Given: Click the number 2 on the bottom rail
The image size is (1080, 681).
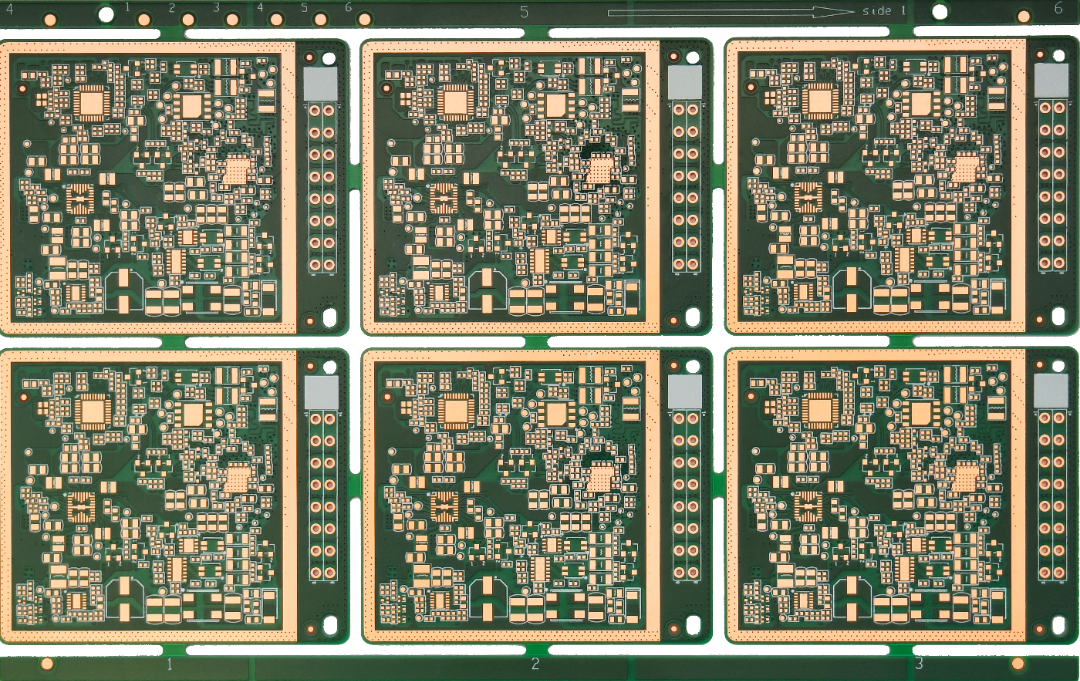Looking at the screenshot, I should [x=535, y=664].
